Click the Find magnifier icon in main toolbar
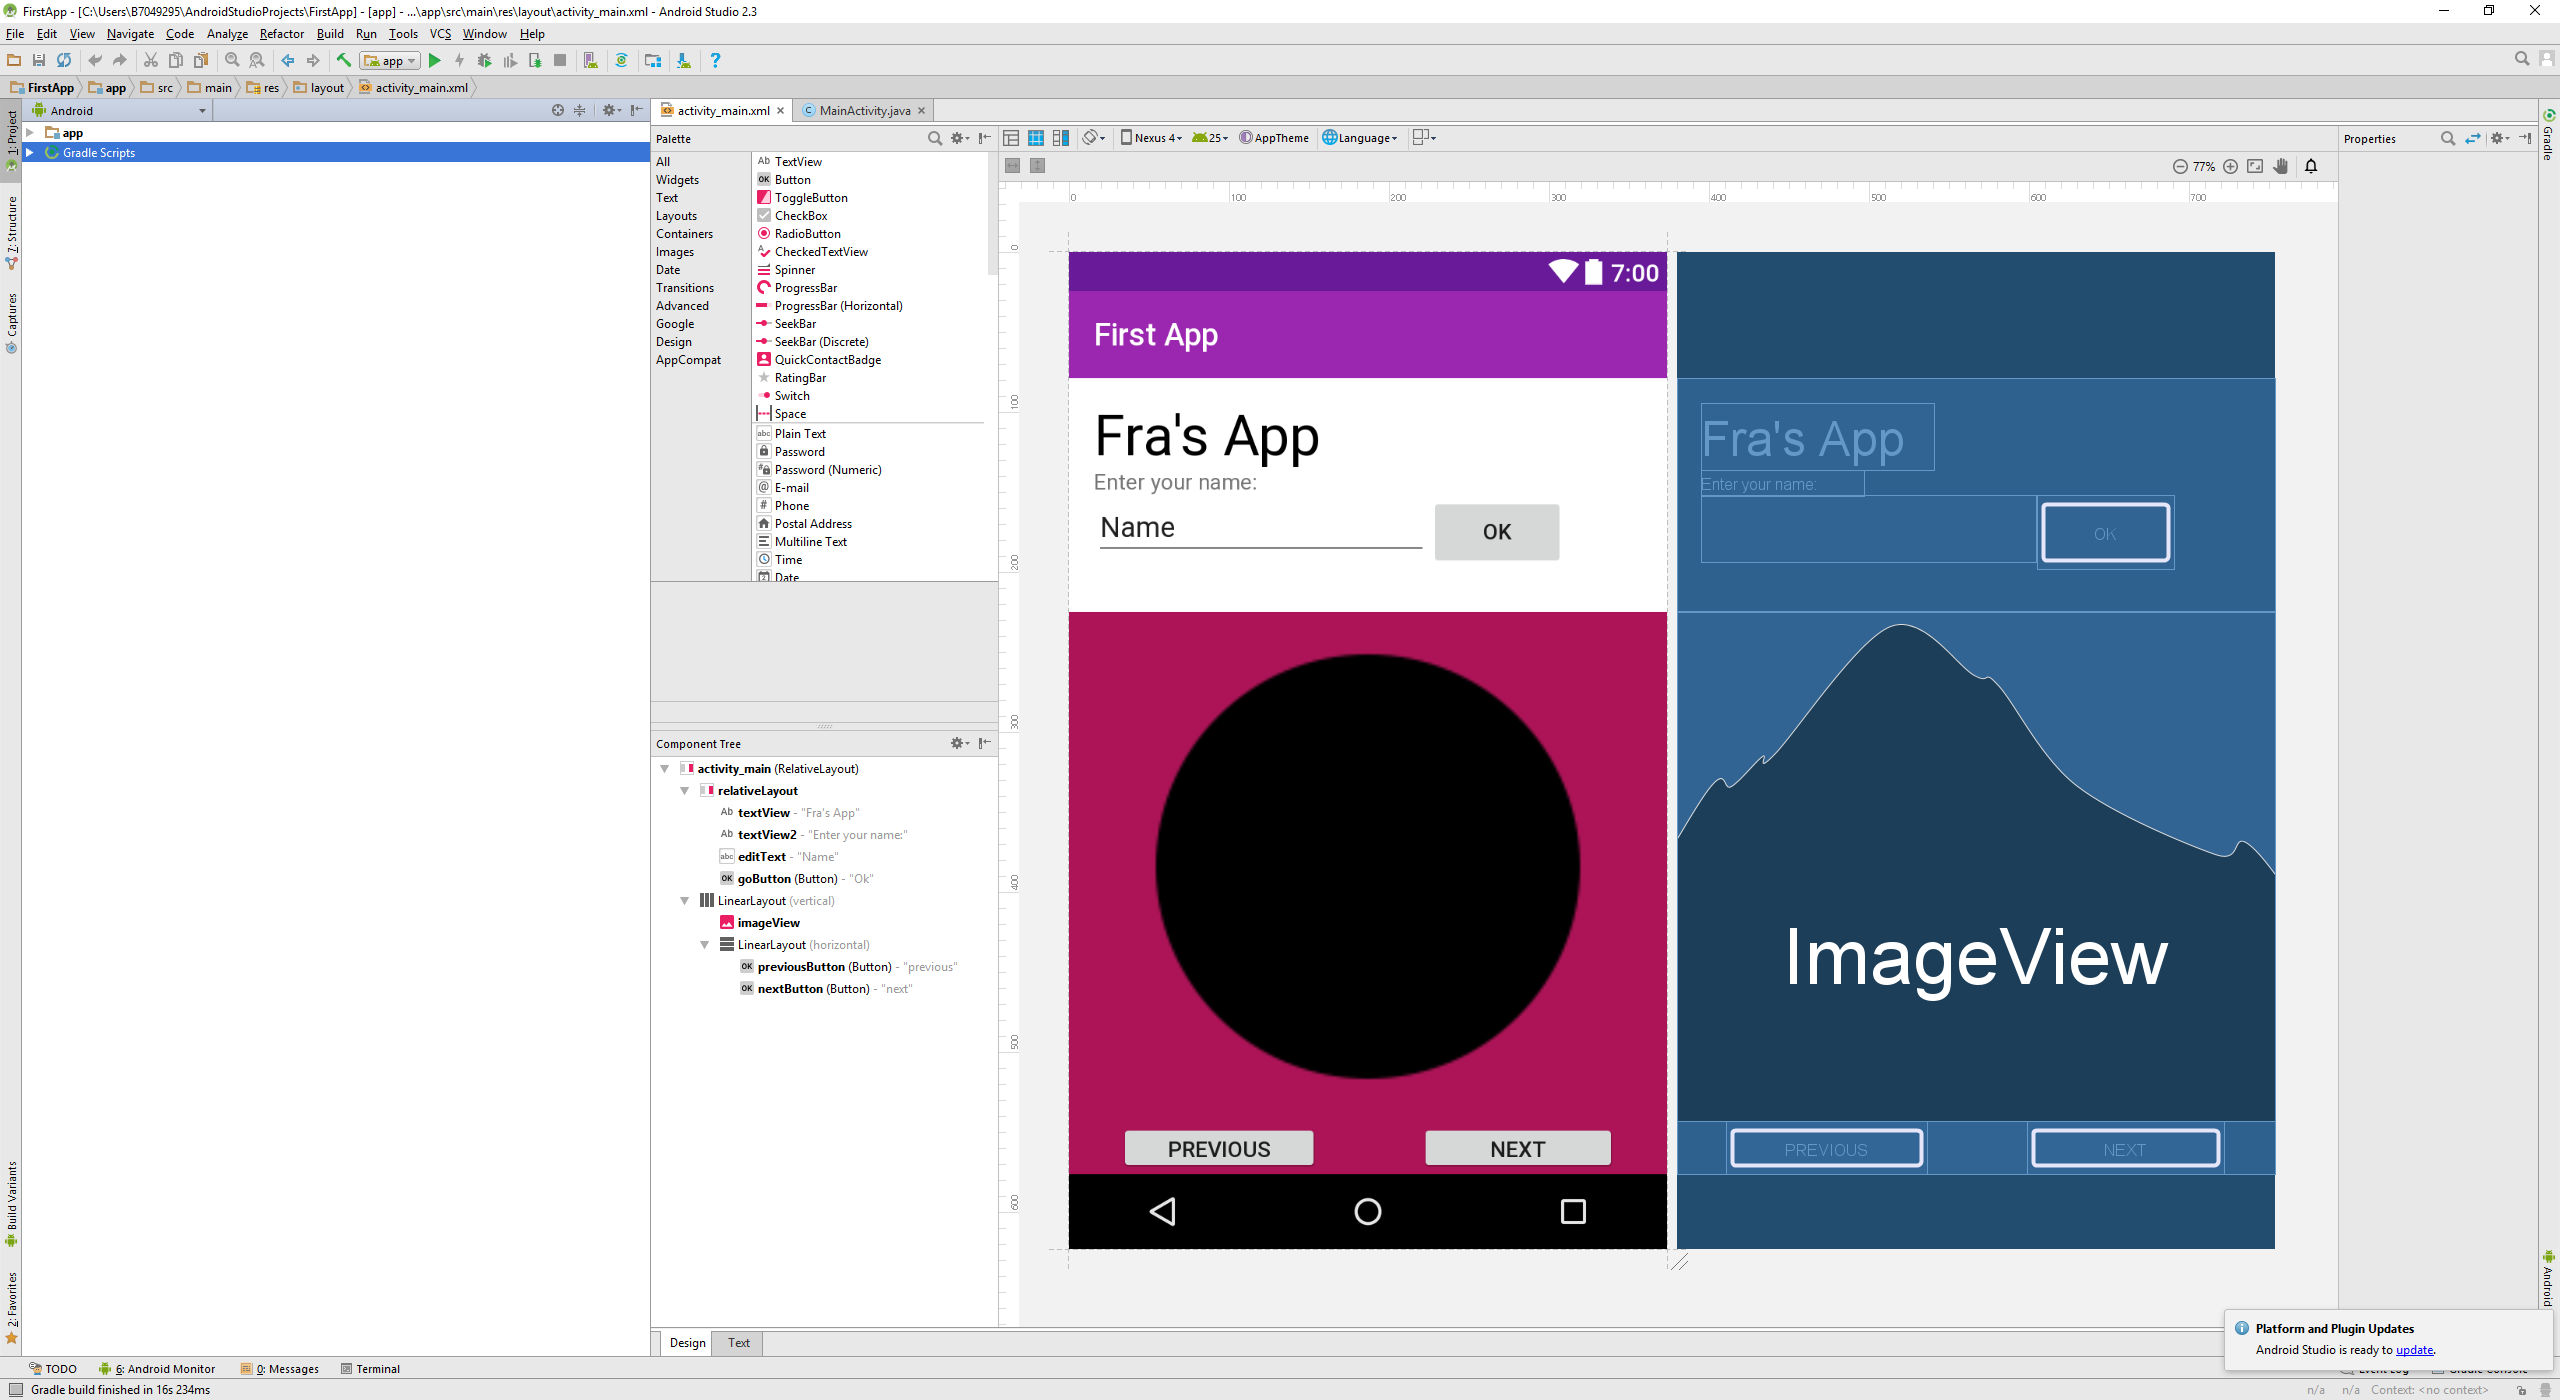The width and height of the screenshot is (2560, 1400). pos(232,61)
